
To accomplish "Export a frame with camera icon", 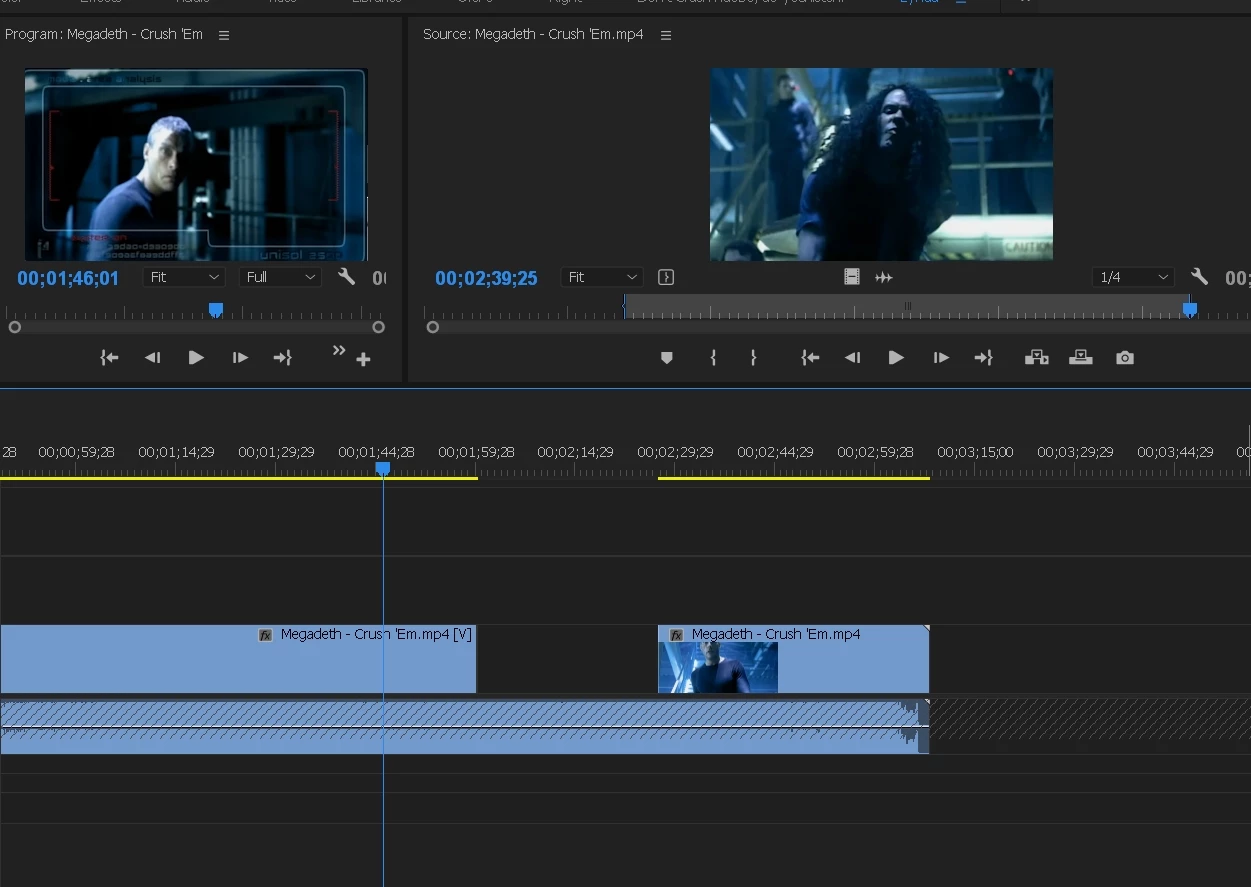I will tap(1125, 358).
